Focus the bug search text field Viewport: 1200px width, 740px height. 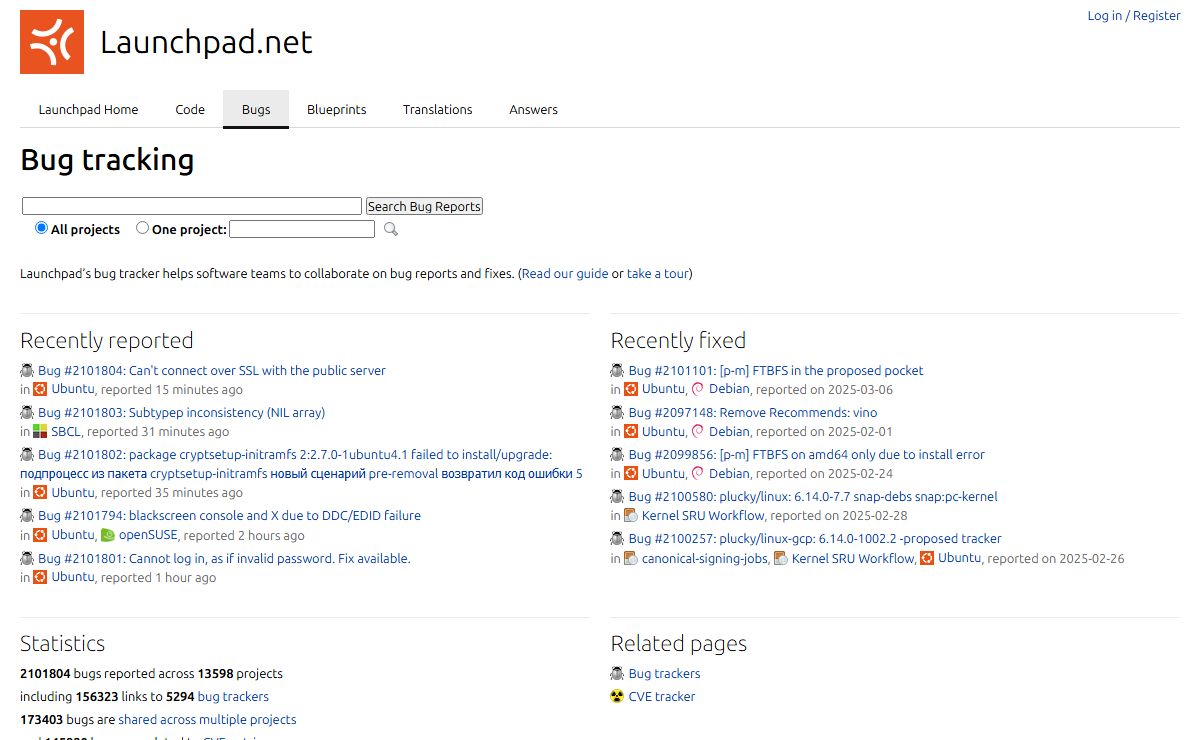click(x=192, y=206)
